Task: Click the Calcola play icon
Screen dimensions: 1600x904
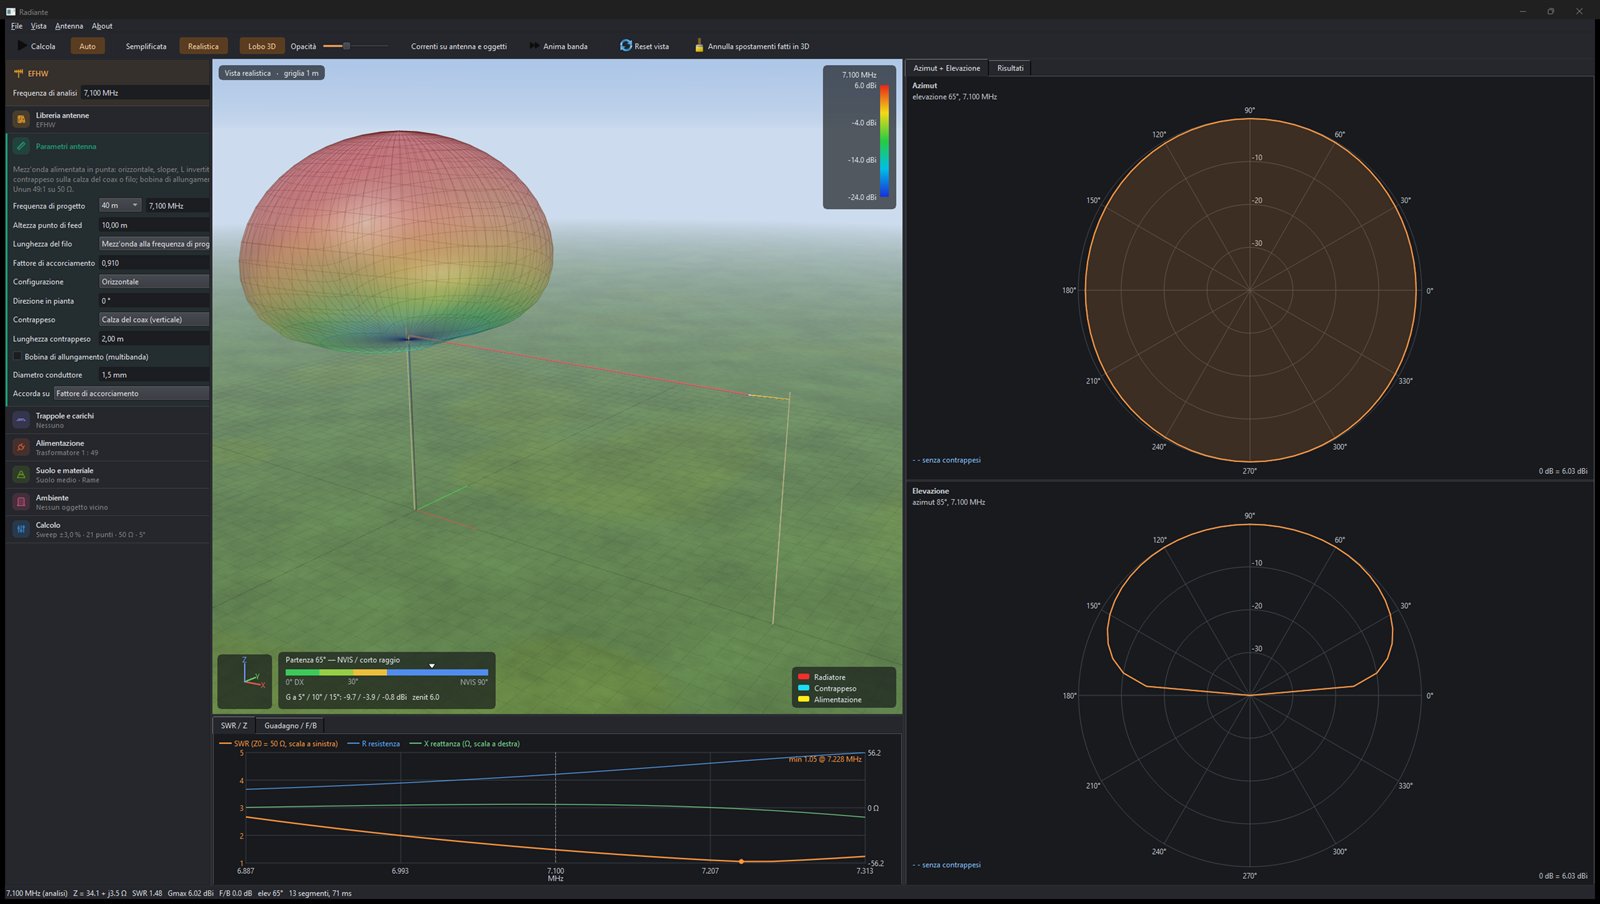Action: tap(22, 46)
